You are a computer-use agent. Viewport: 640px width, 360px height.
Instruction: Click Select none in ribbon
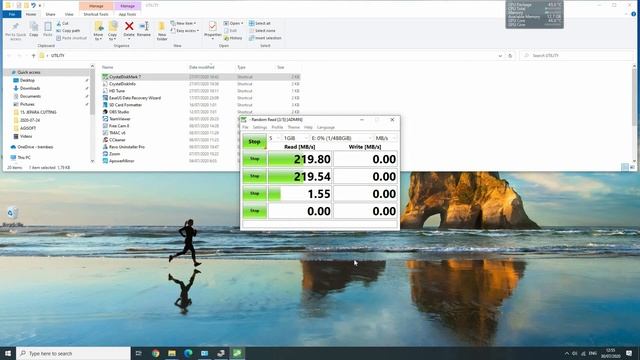point(262,31)
